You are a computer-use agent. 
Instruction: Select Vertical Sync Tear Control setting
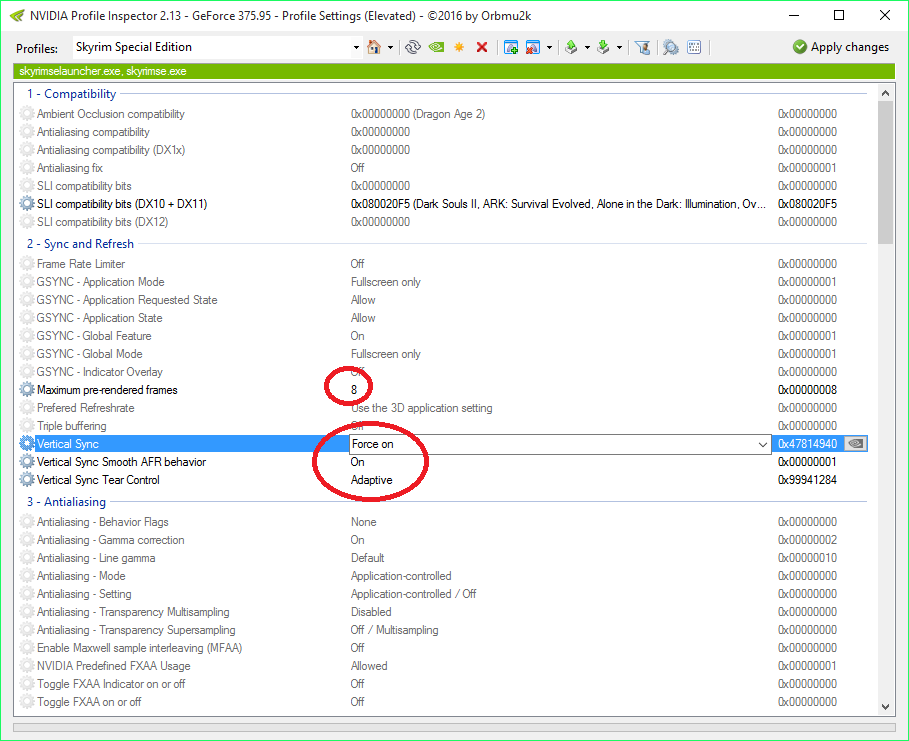[x=98, y=480]
